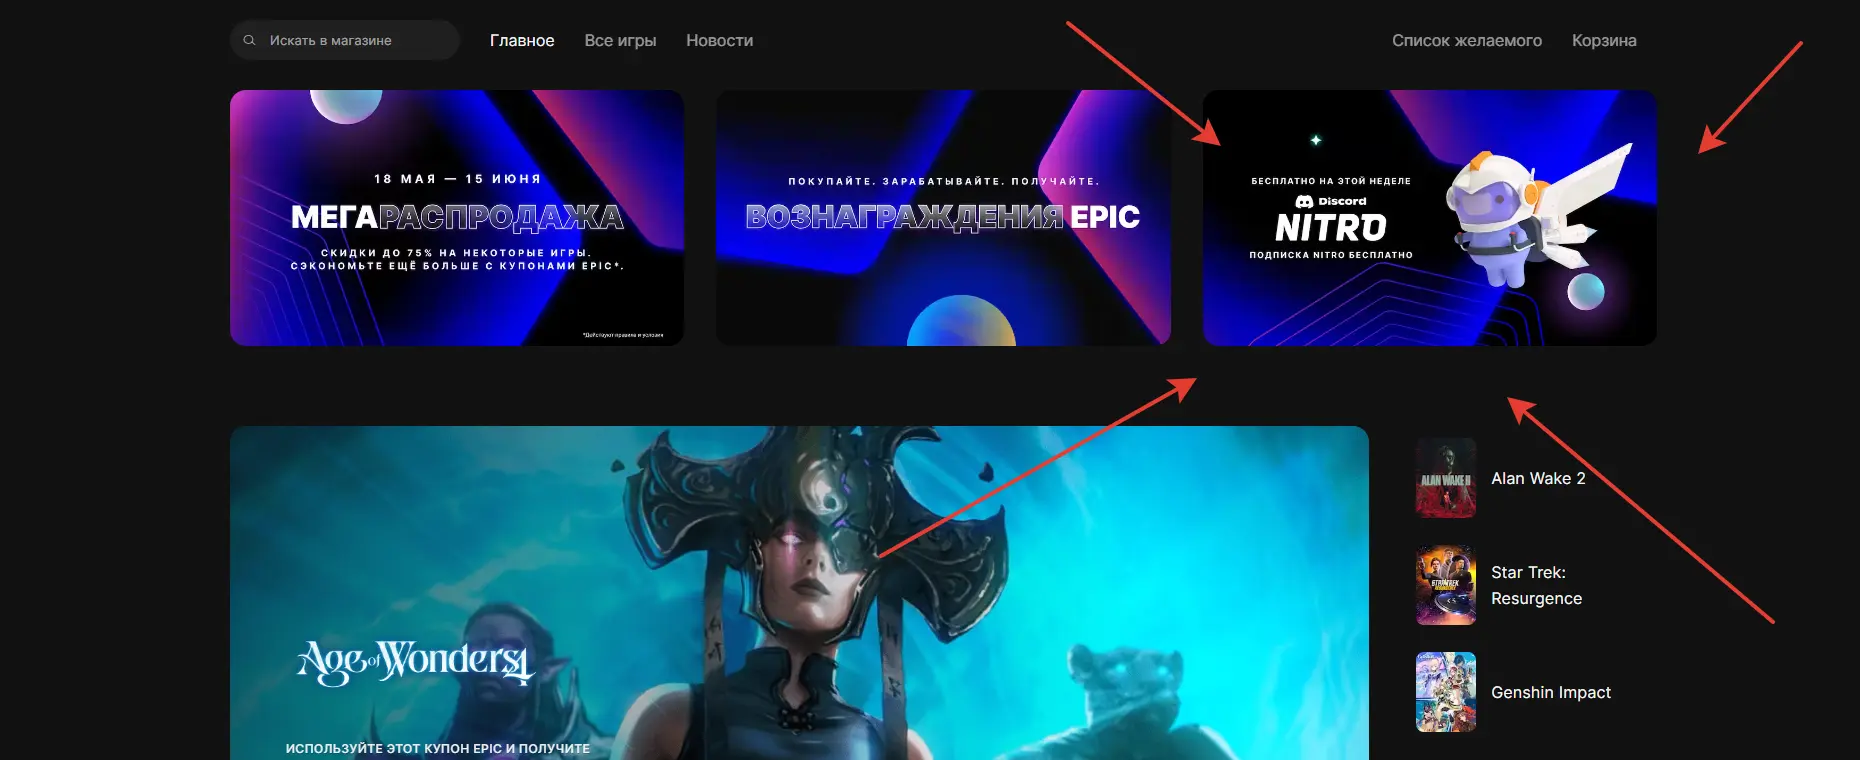Open the Главное tab
This screenshot has width=1860, height=760.
point(522,40)
